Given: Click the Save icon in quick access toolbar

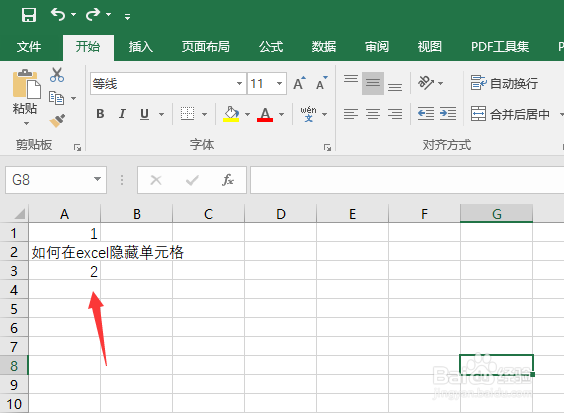Looking at the screenshot, I should [x=29, y=15].
